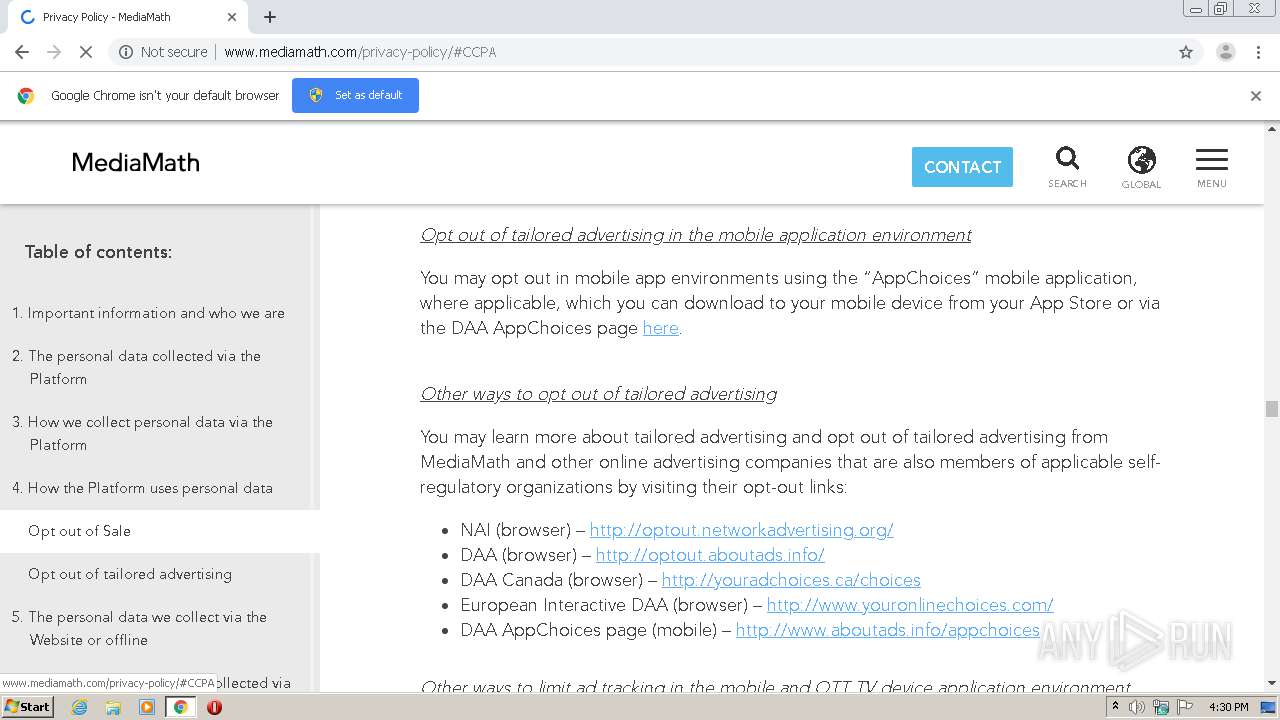Open the DAA AppChoices 'here' link
Viewport: 1280px width, 720px height.
tap(660, 328)
